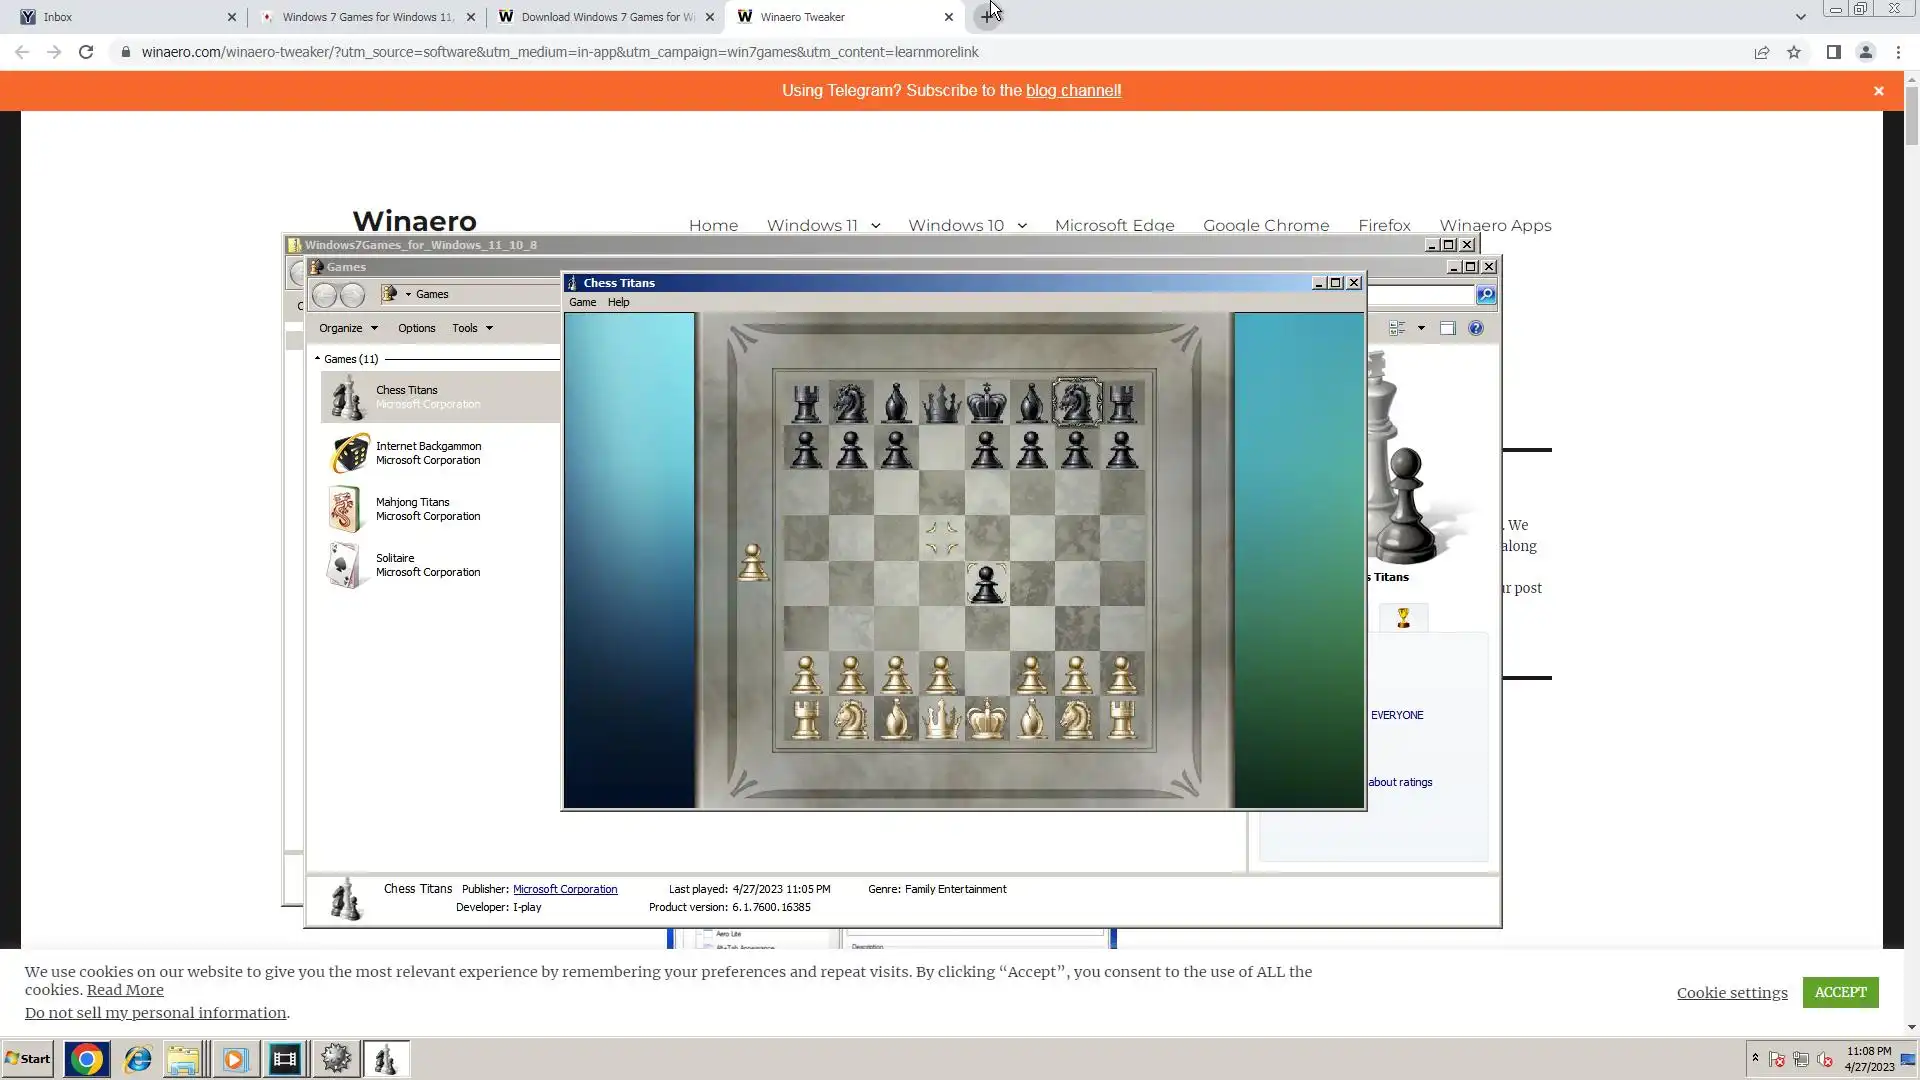Viewport: 1920px width, 1080px height.
Task: Open Mahjong Titans game icon
Action: (344, 509)
